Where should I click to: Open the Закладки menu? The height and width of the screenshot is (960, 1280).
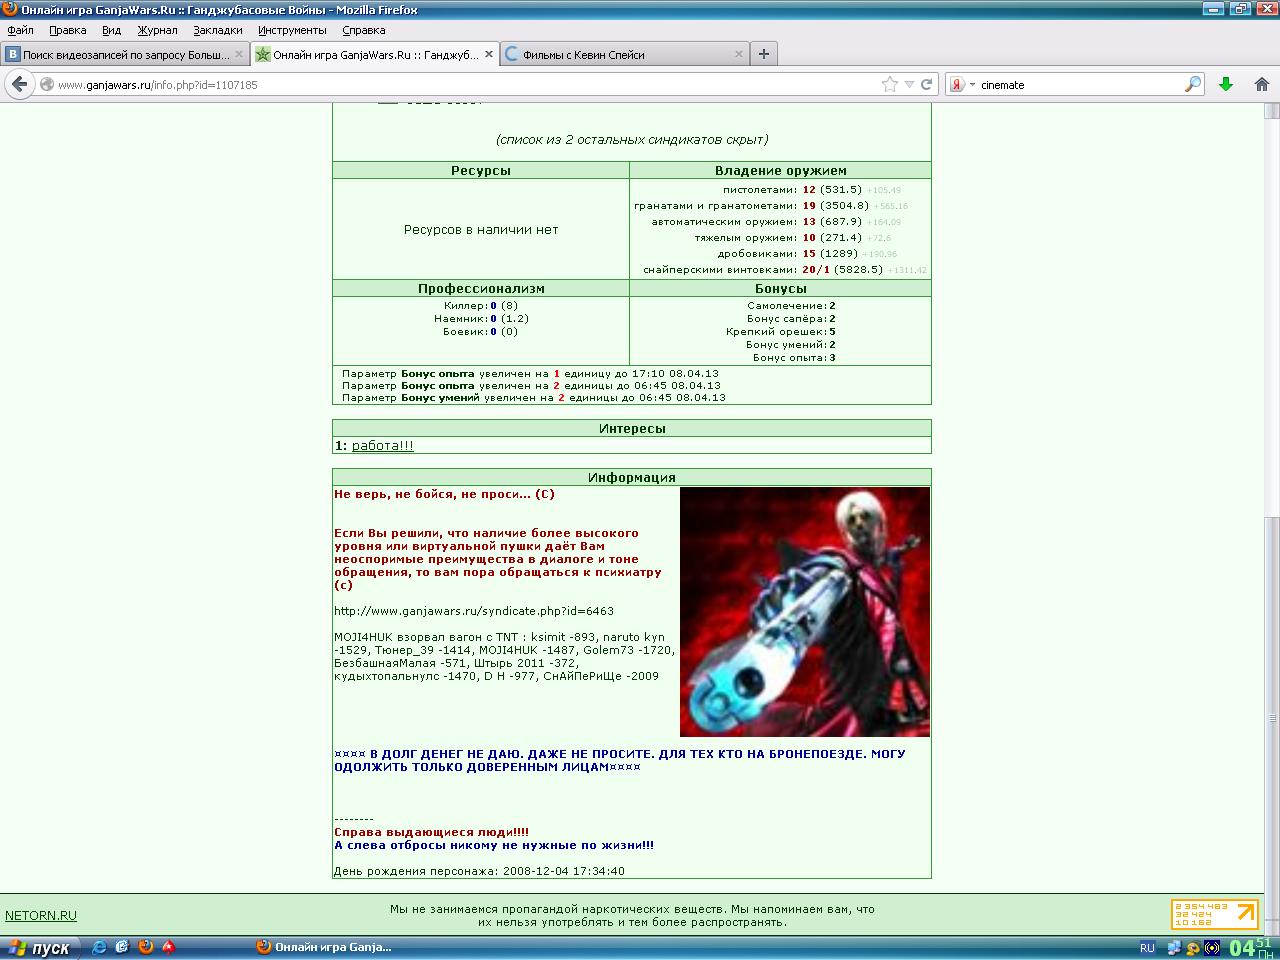click(218, 30)
